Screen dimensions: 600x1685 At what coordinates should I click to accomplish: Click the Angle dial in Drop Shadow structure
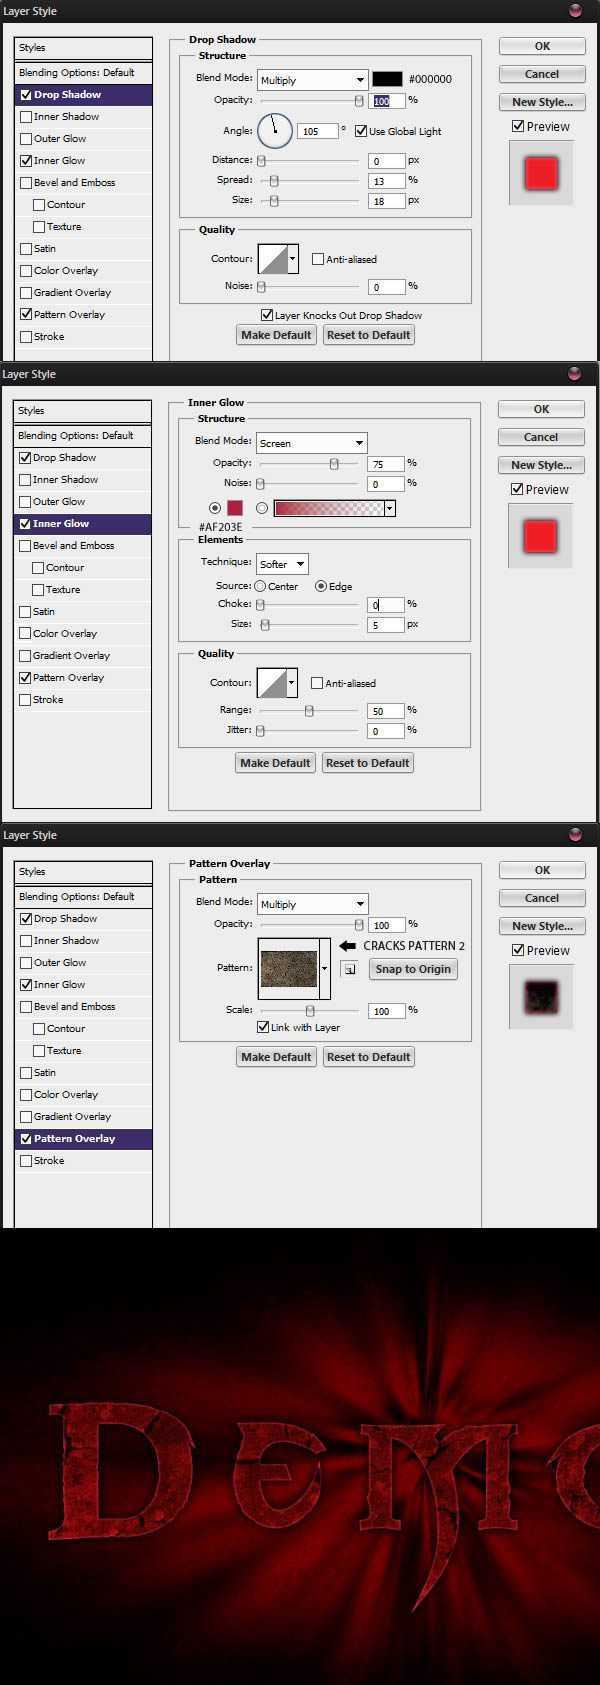click(x=275, y=130)
